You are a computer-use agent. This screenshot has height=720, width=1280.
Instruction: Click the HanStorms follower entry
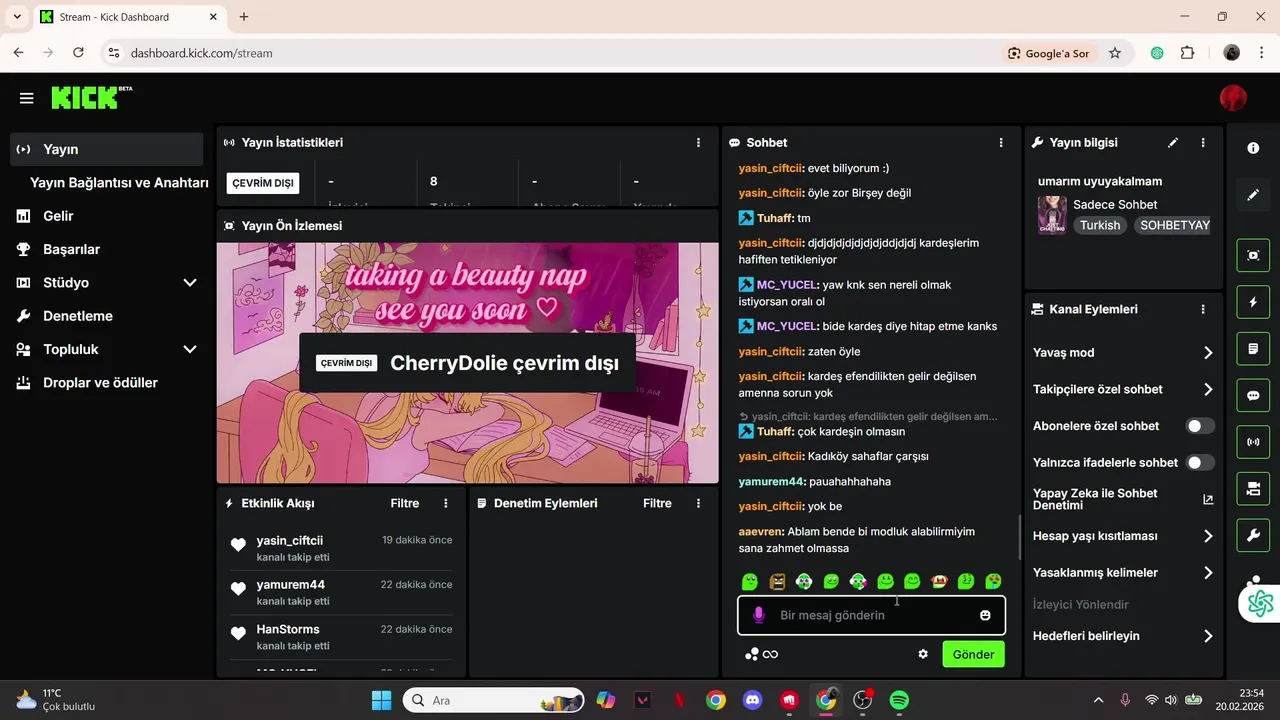[x=341, y=636]
